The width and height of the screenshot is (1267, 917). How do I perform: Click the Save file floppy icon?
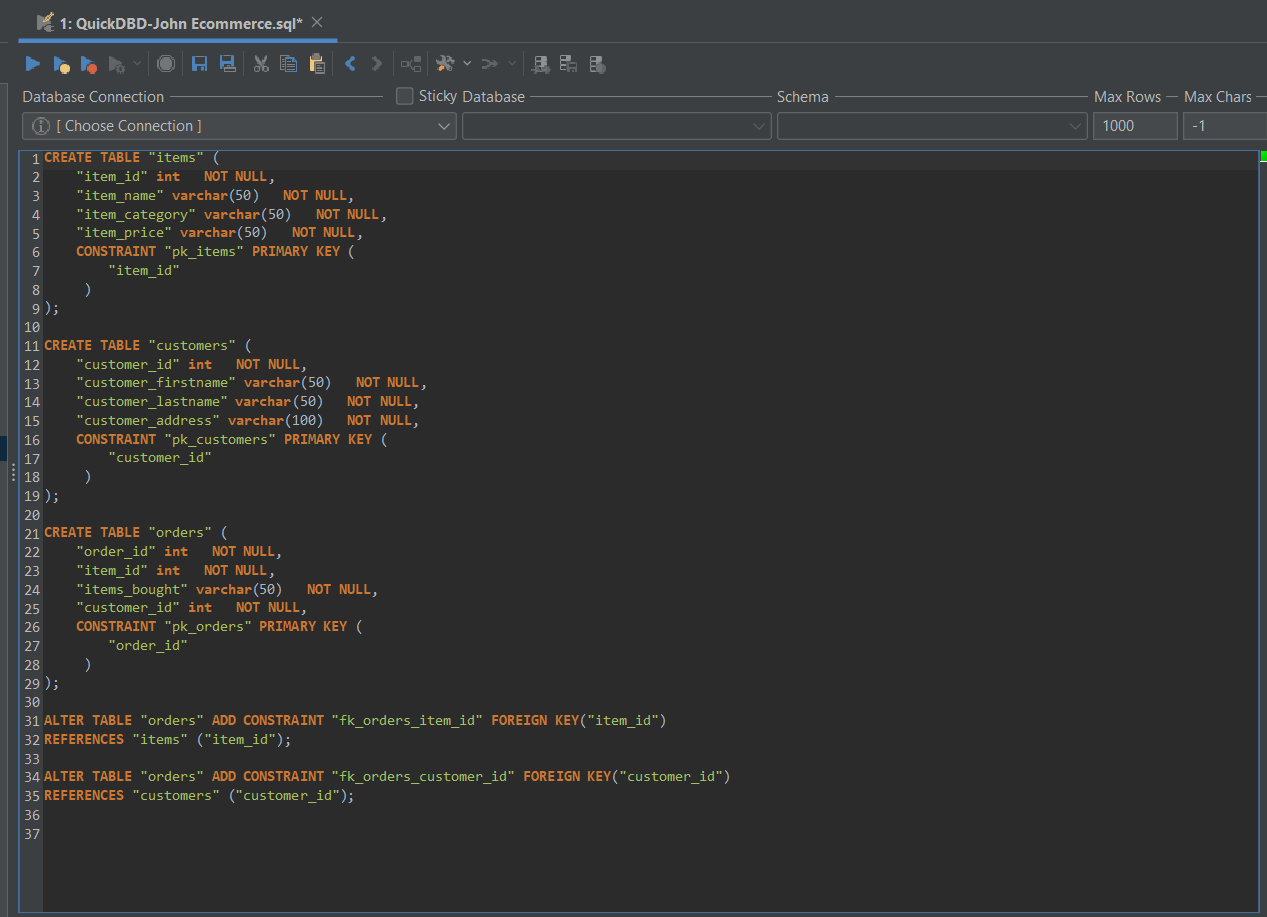click(199, 64)
